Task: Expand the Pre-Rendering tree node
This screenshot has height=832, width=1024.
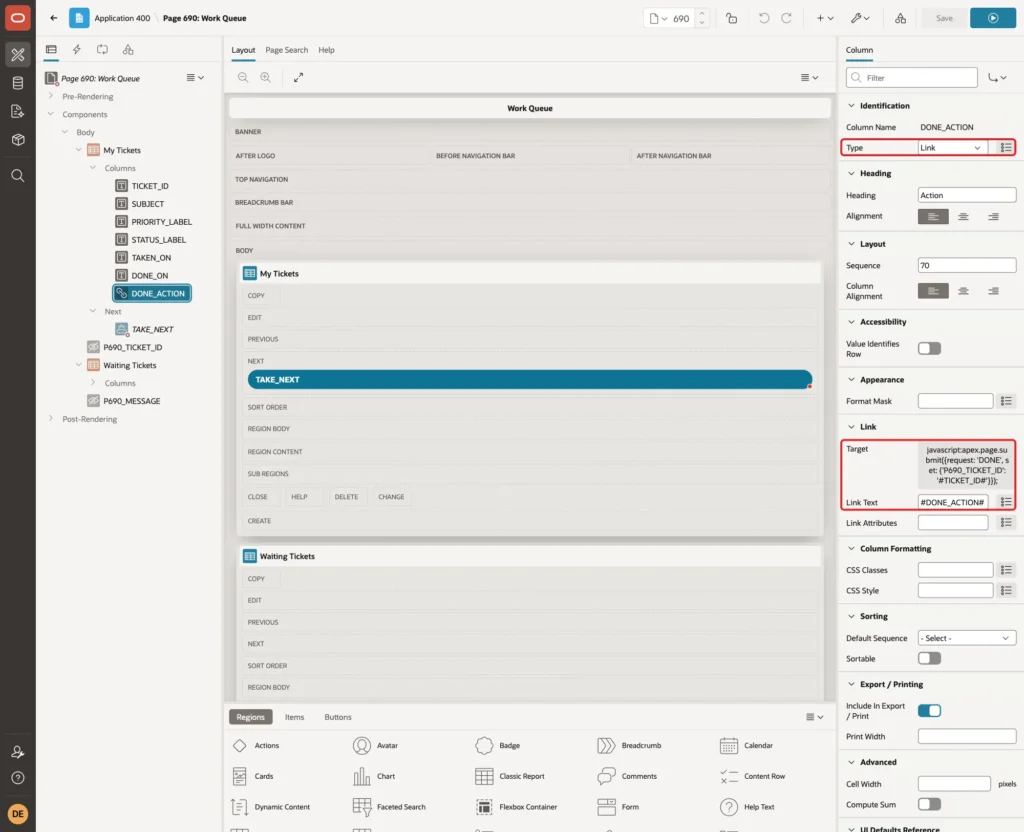Action: point(51,96)
